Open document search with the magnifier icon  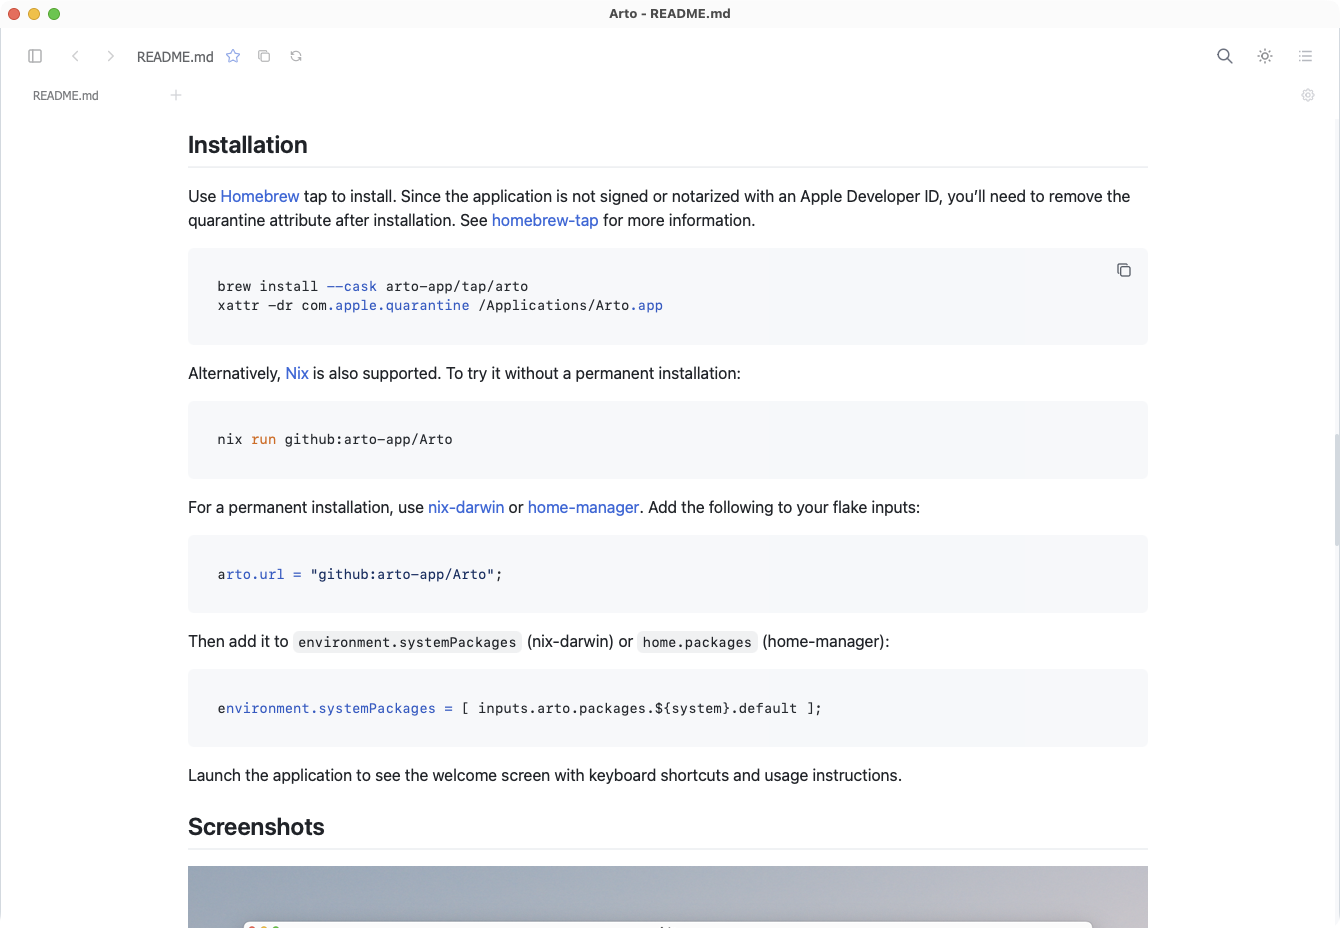(1224, 56)
